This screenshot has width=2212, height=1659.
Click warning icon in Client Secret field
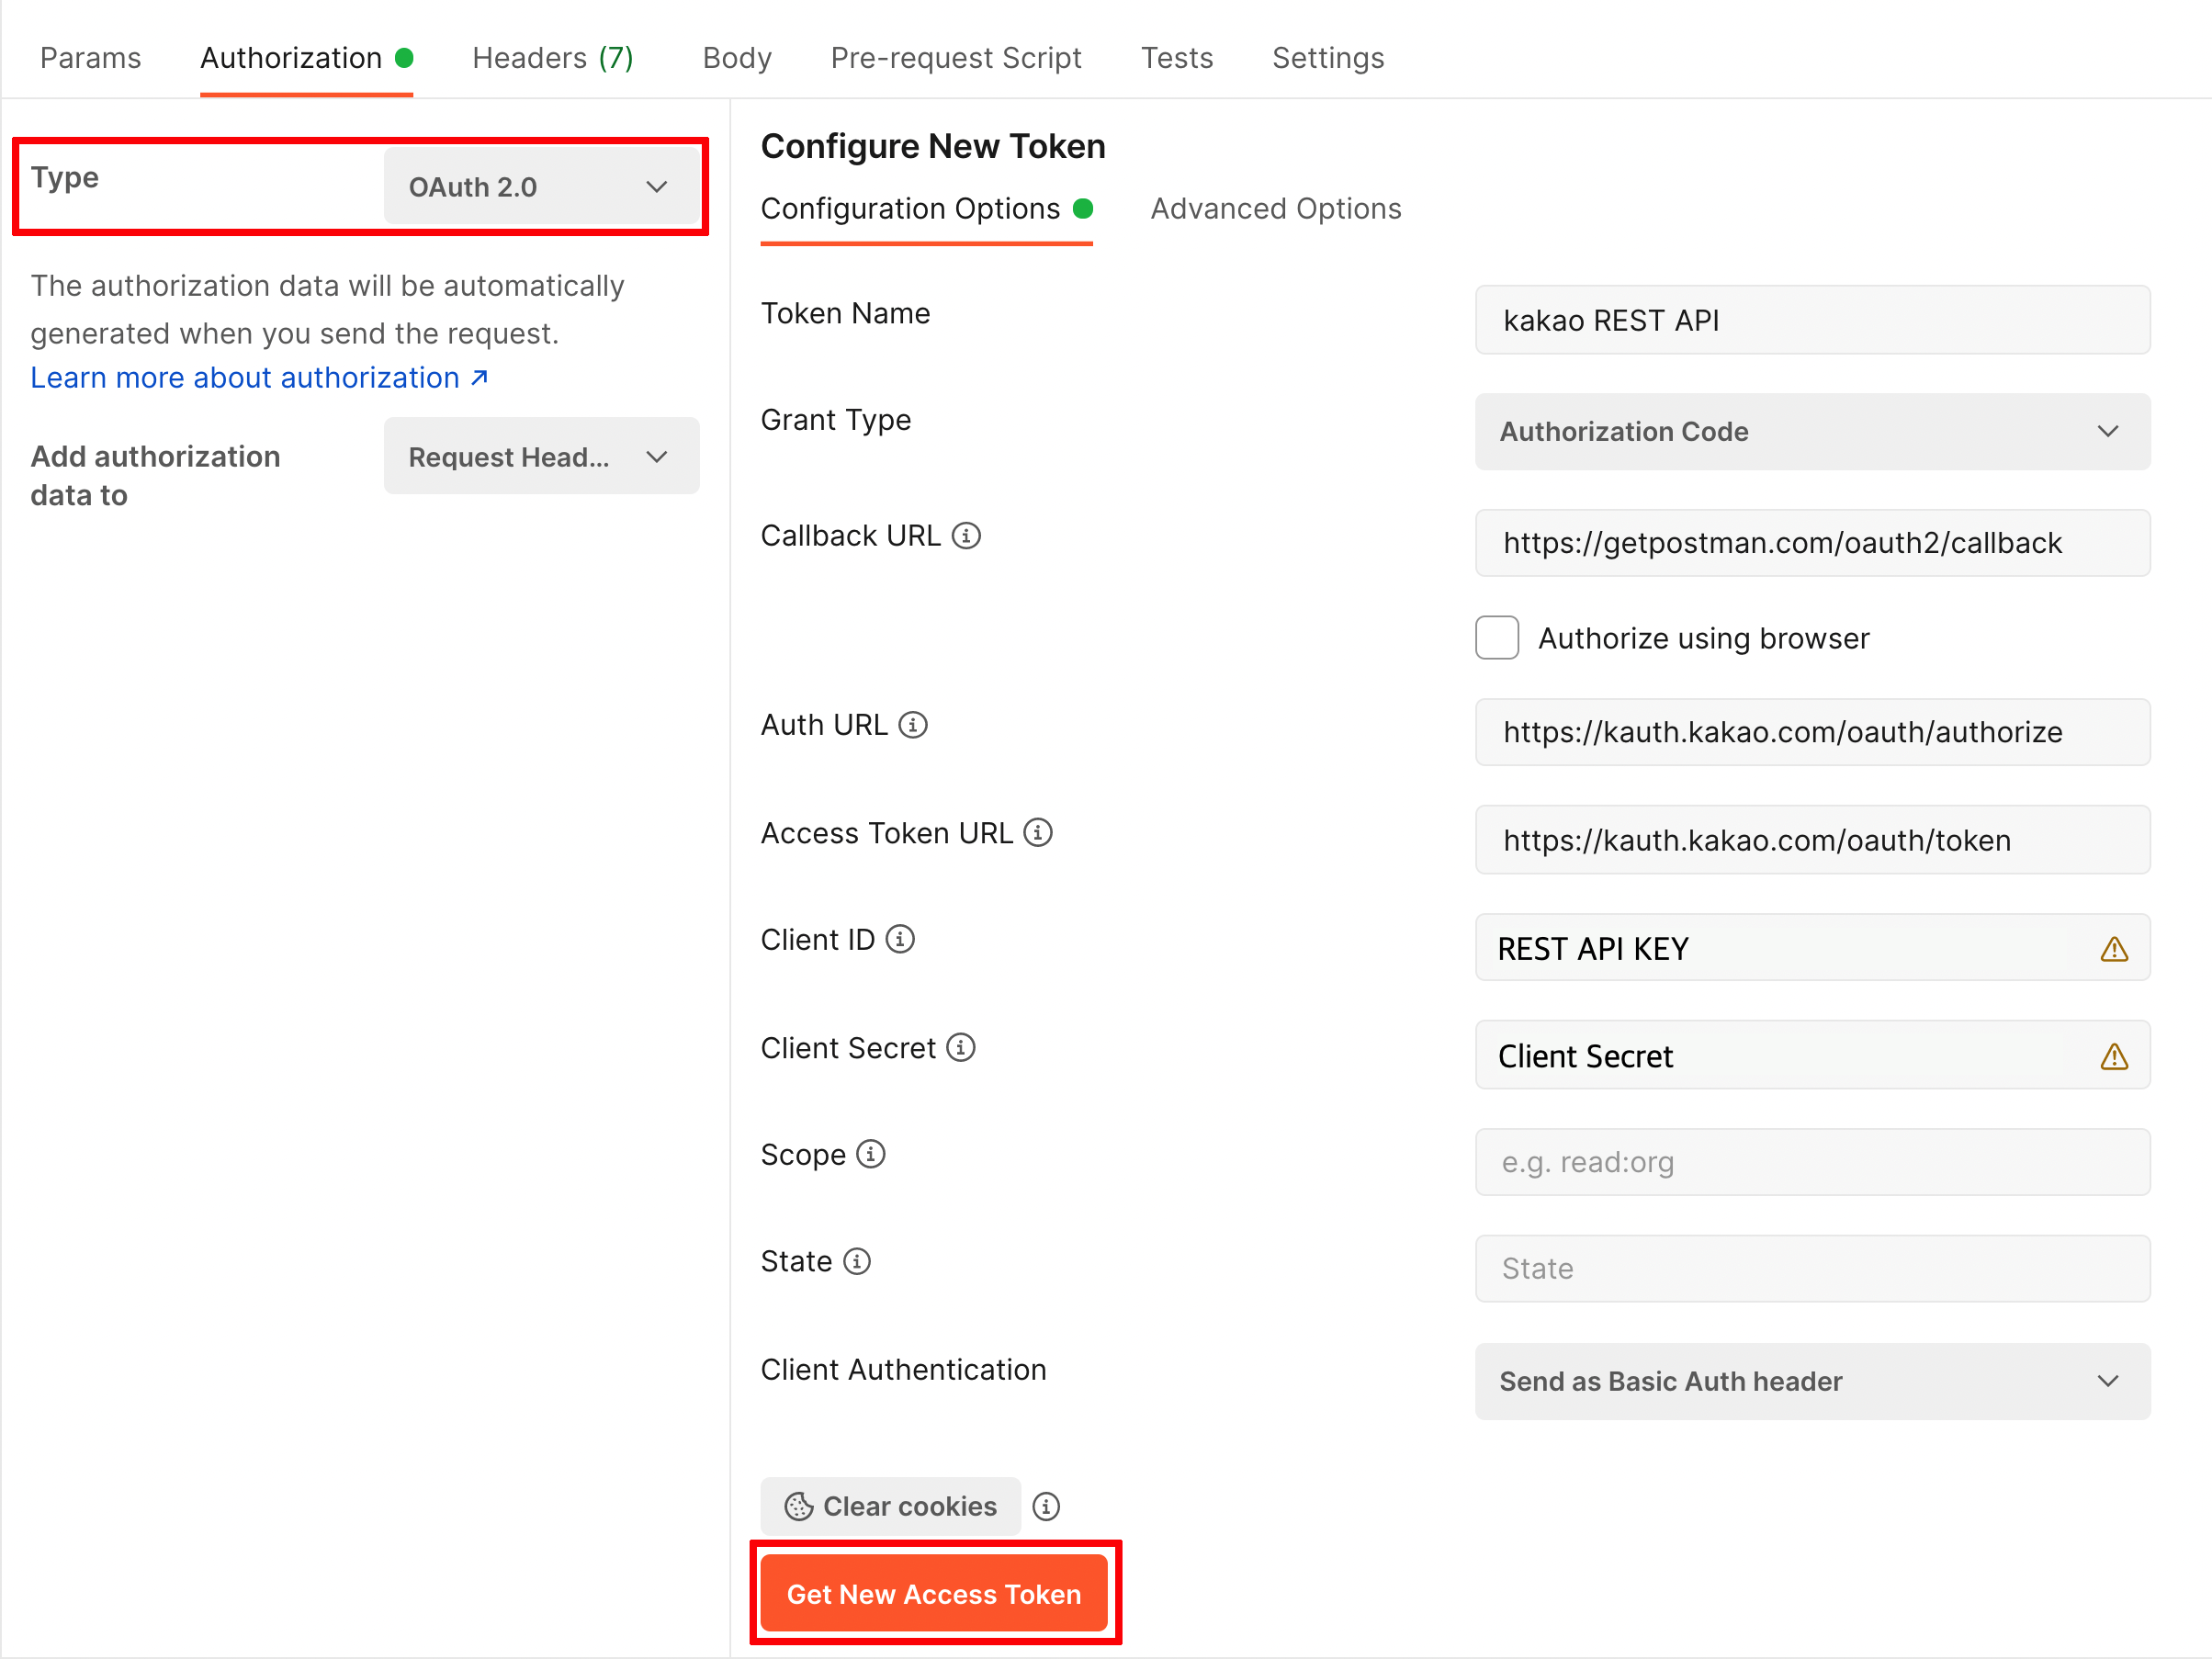coord(2114,1056)
